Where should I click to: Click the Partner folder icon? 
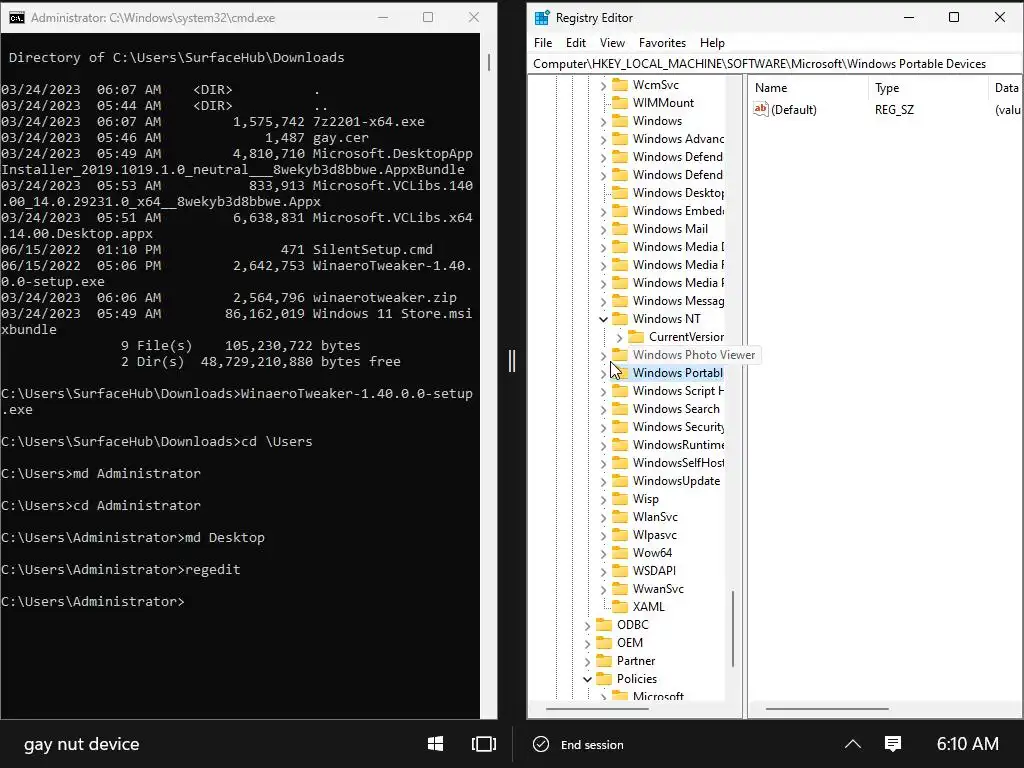(x=604, y=661)
